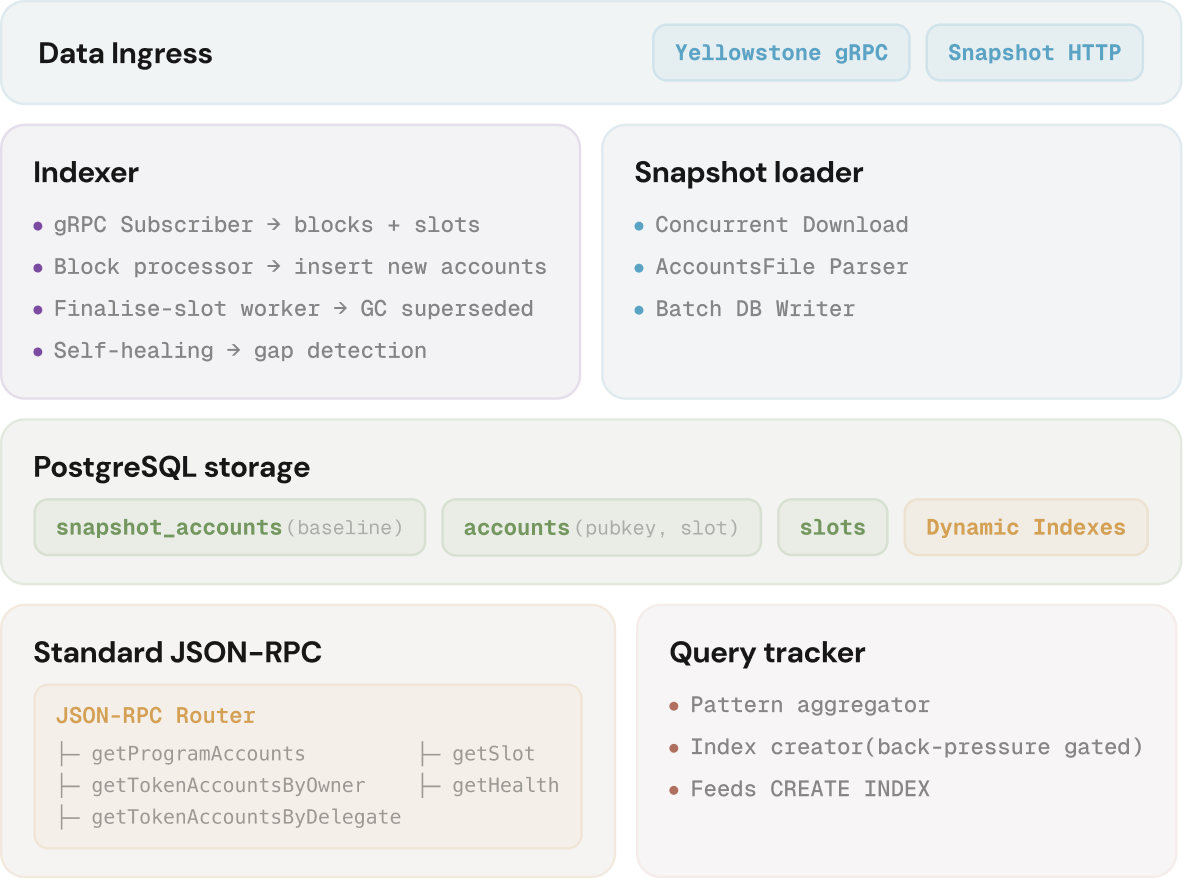The width and height of the screenshot is (1183, 879).
Task: Click the getSlot method entry
Action: [493, 754]
